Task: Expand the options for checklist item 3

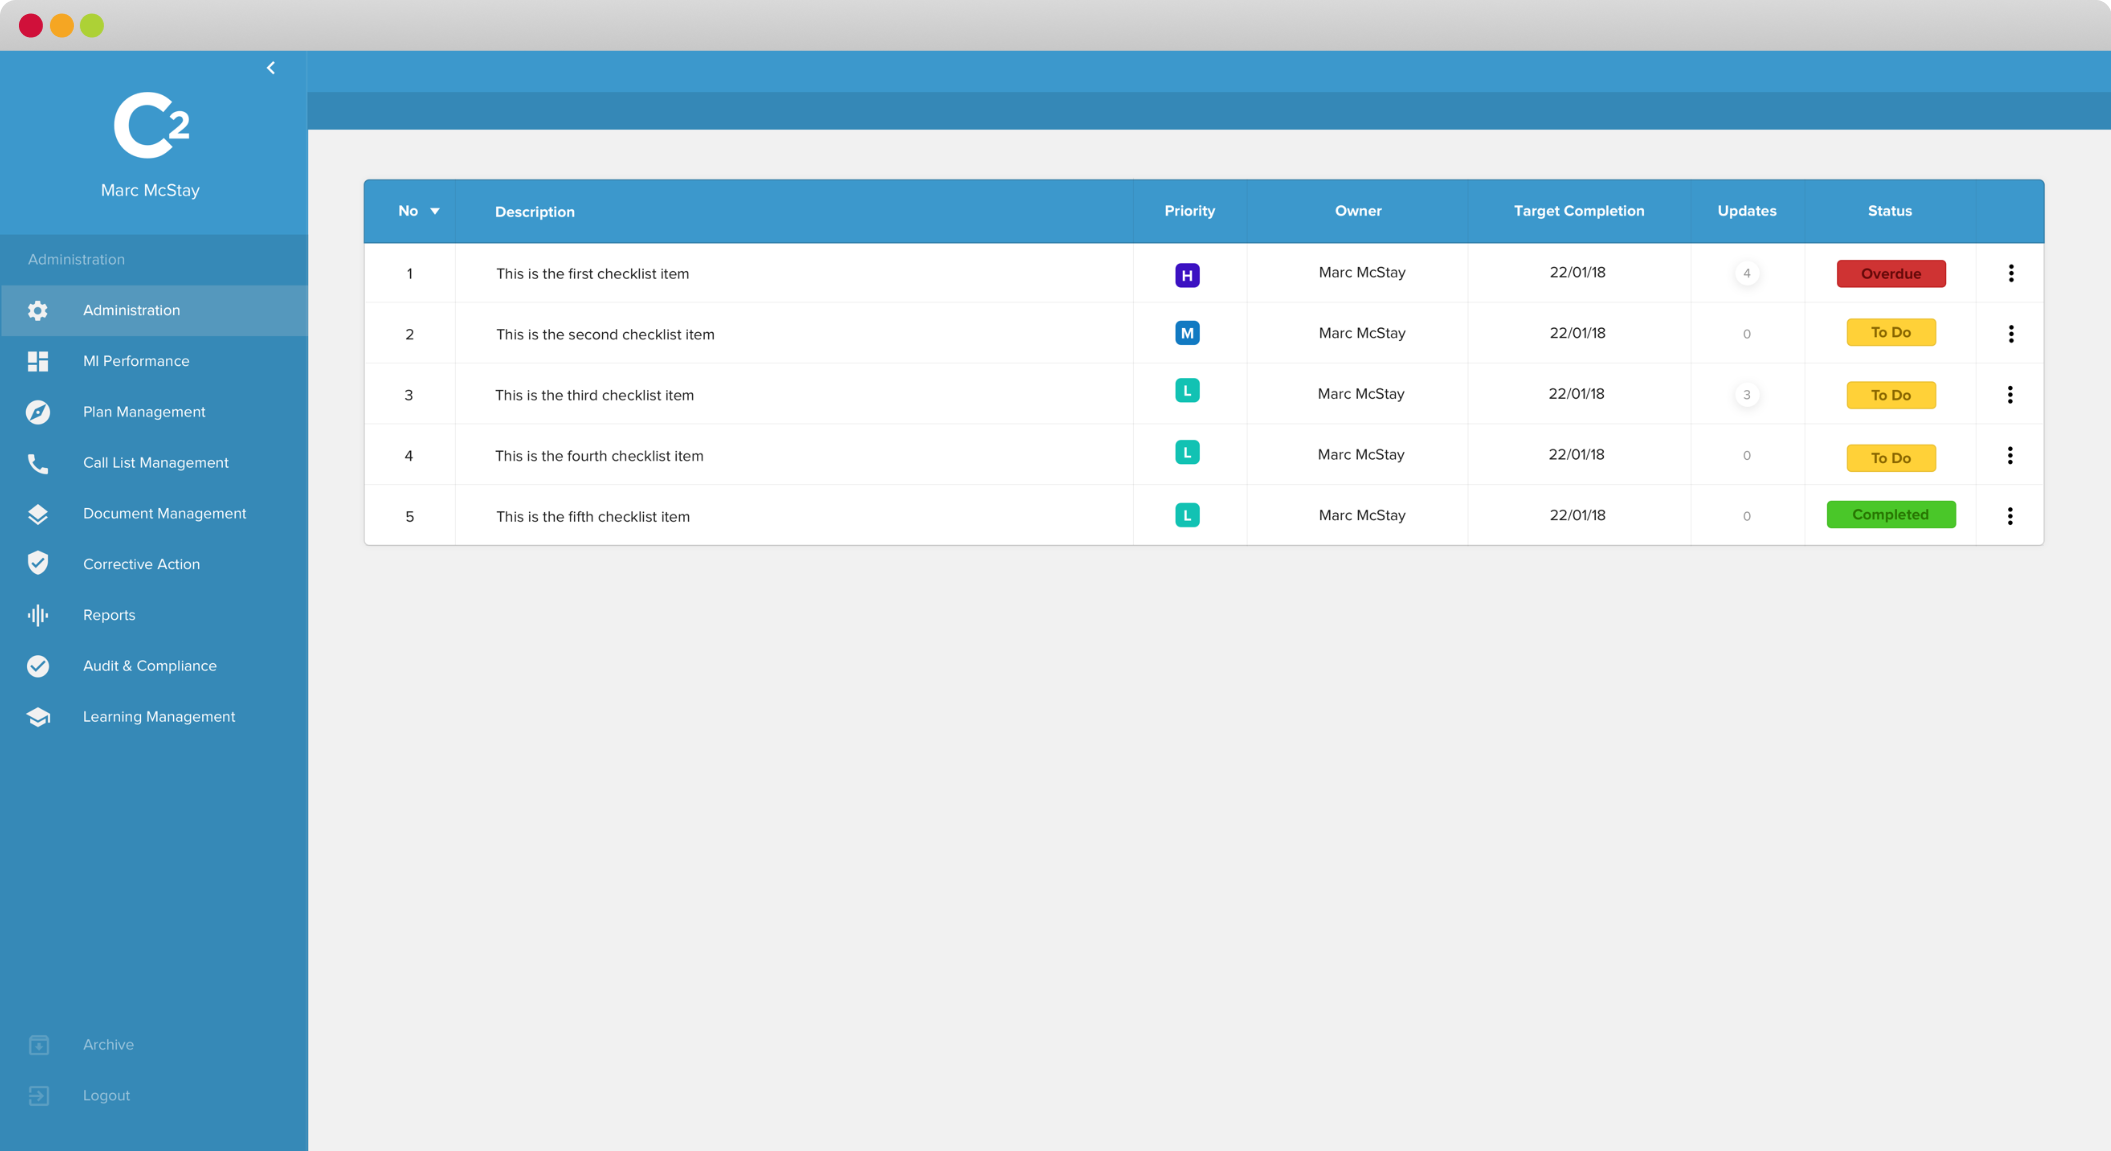Action: (x=2009, y=394)
